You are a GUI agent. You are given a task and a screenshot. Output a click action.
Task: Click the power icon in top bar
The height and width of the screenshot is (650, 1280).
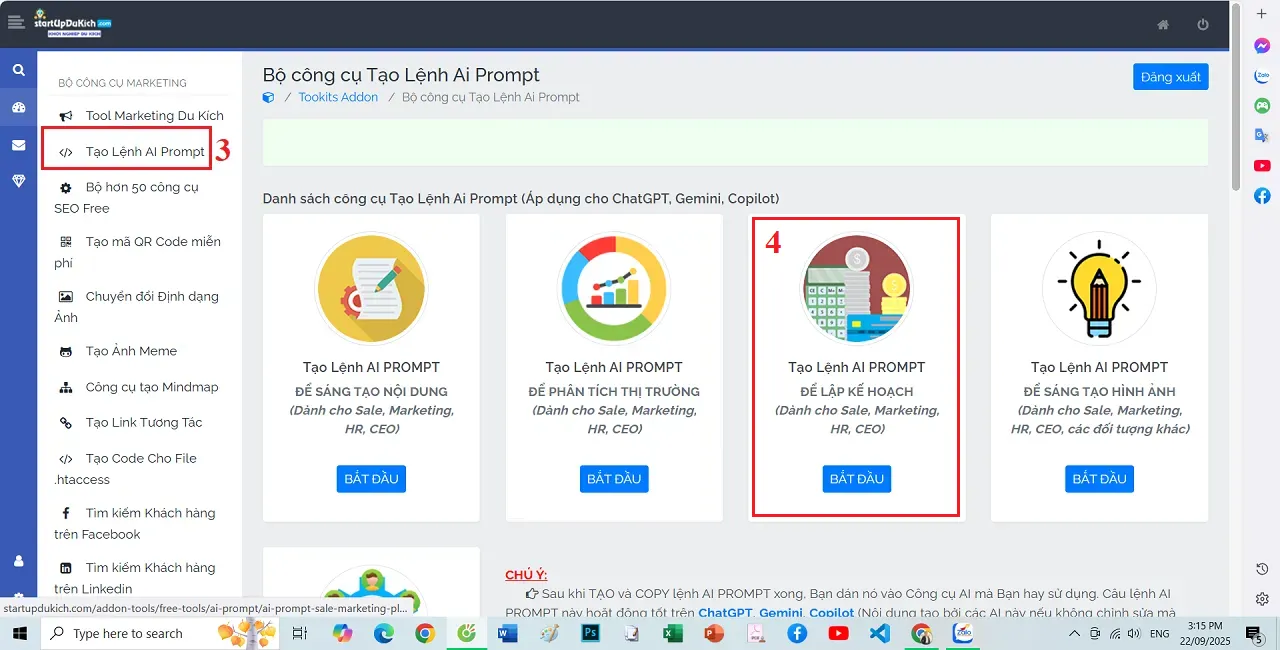coord(1202,23)
